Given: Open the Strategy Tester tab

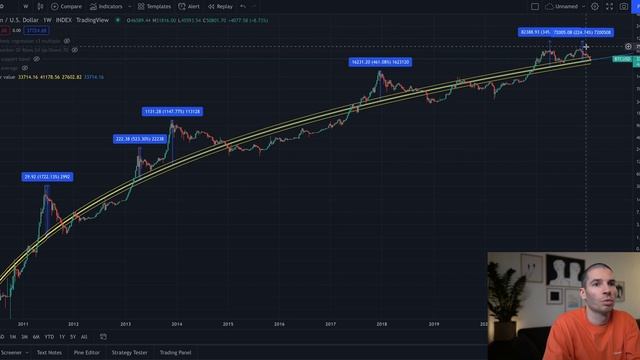Looking at the screenshot, I should click(x=129, y=353).
